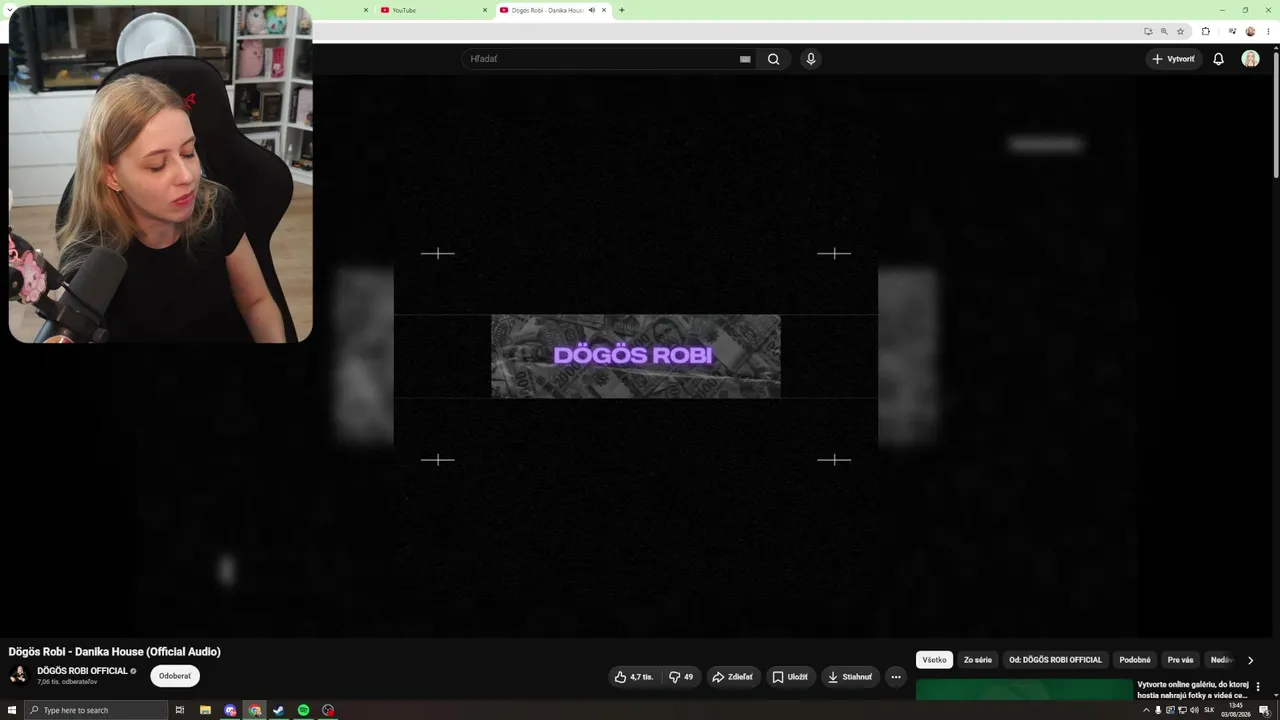Select the Pre vás filter chip

tap(1181, 660)
